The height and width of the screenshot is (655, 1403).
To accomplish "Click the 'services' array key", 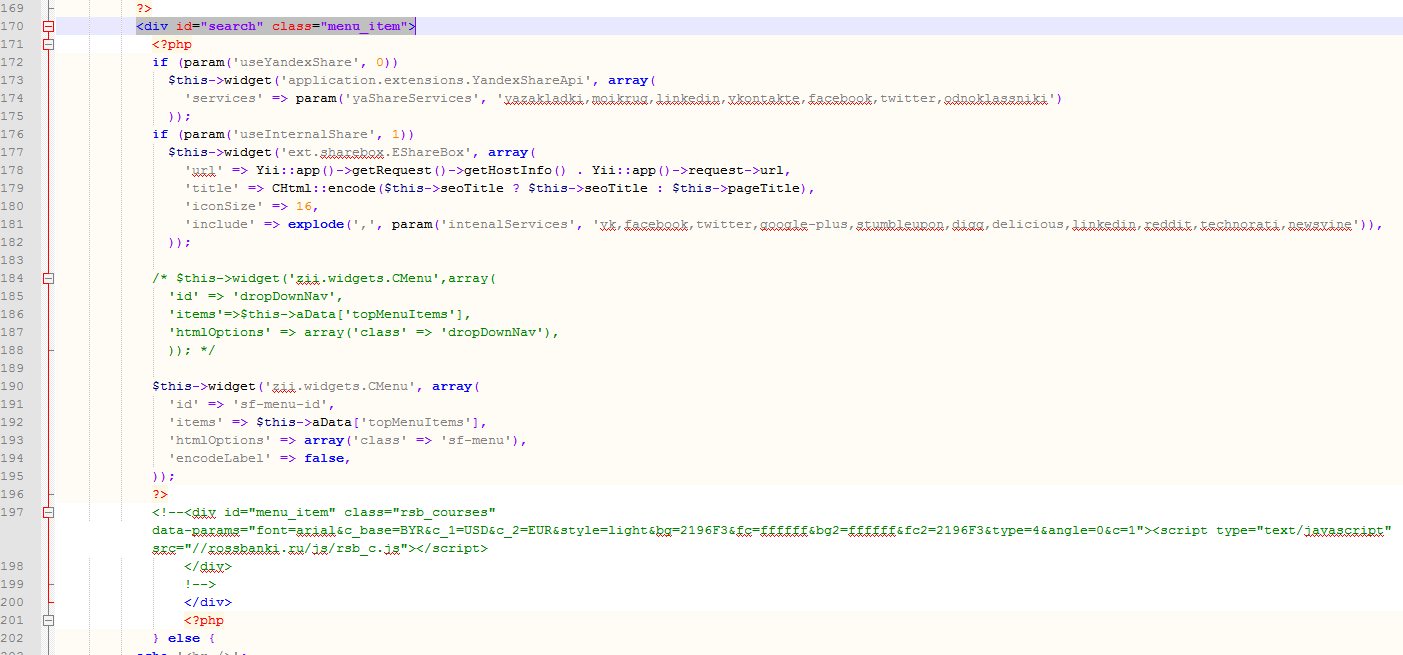I will pyautogui.click(x=224, y=98).
